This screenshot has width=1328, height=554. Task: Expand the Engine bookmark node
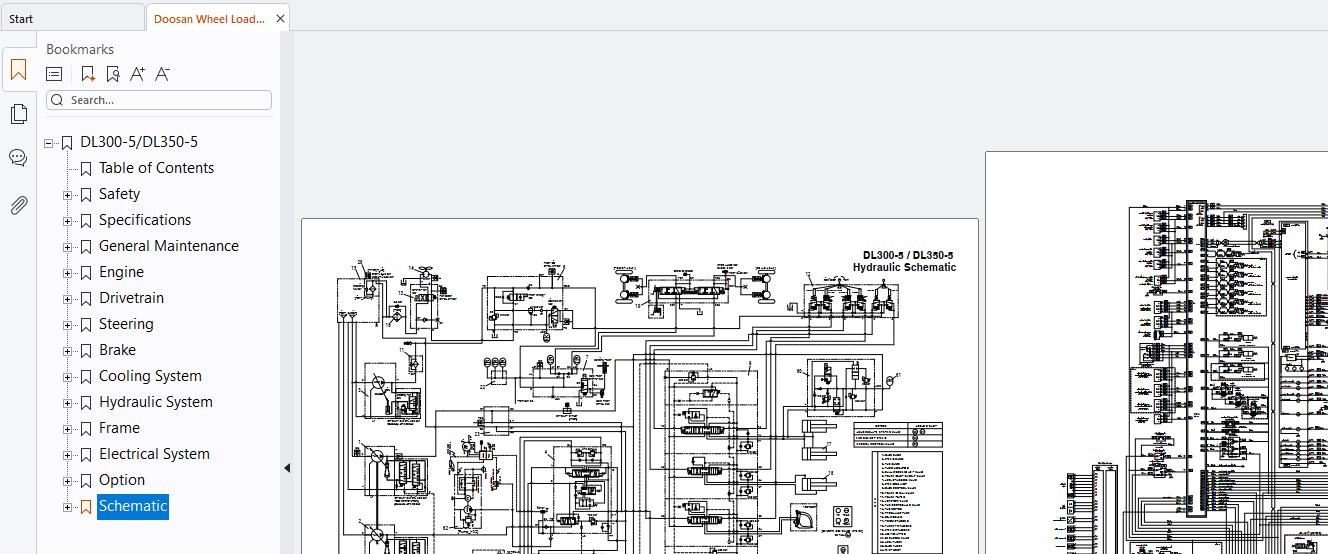click(67, 273)
